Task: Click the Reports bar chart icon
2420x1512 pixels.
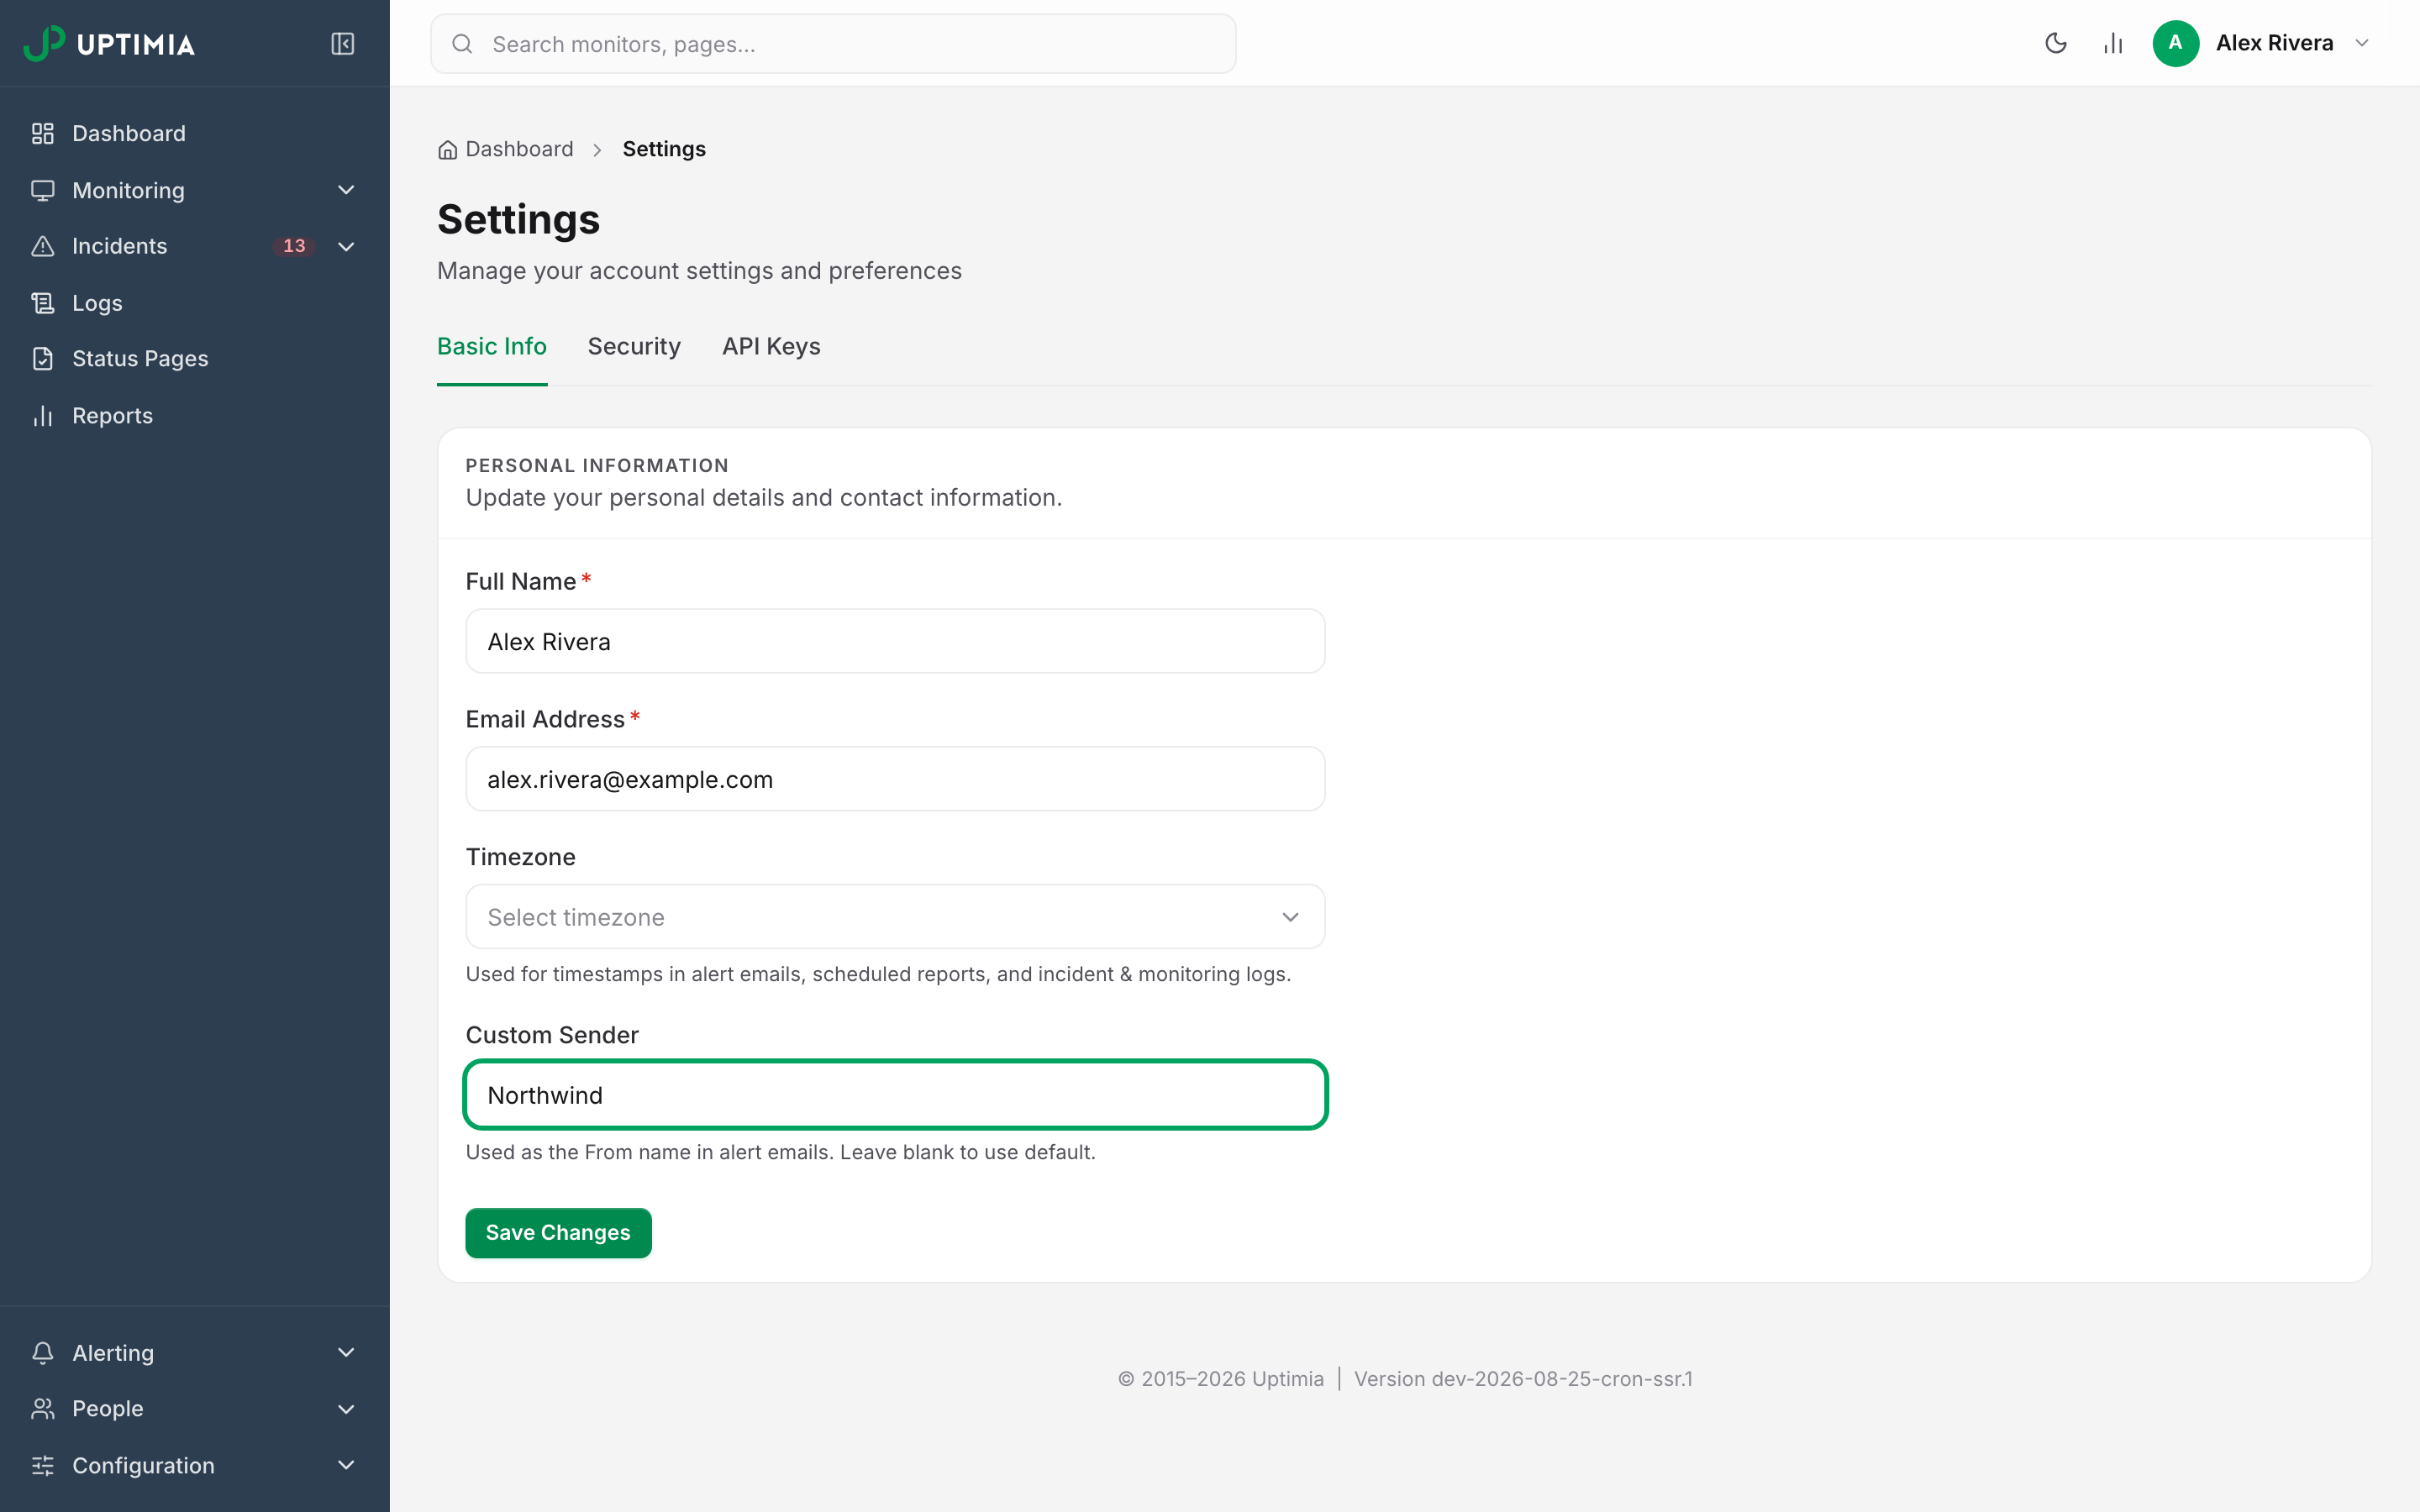Action: (43, 416)
